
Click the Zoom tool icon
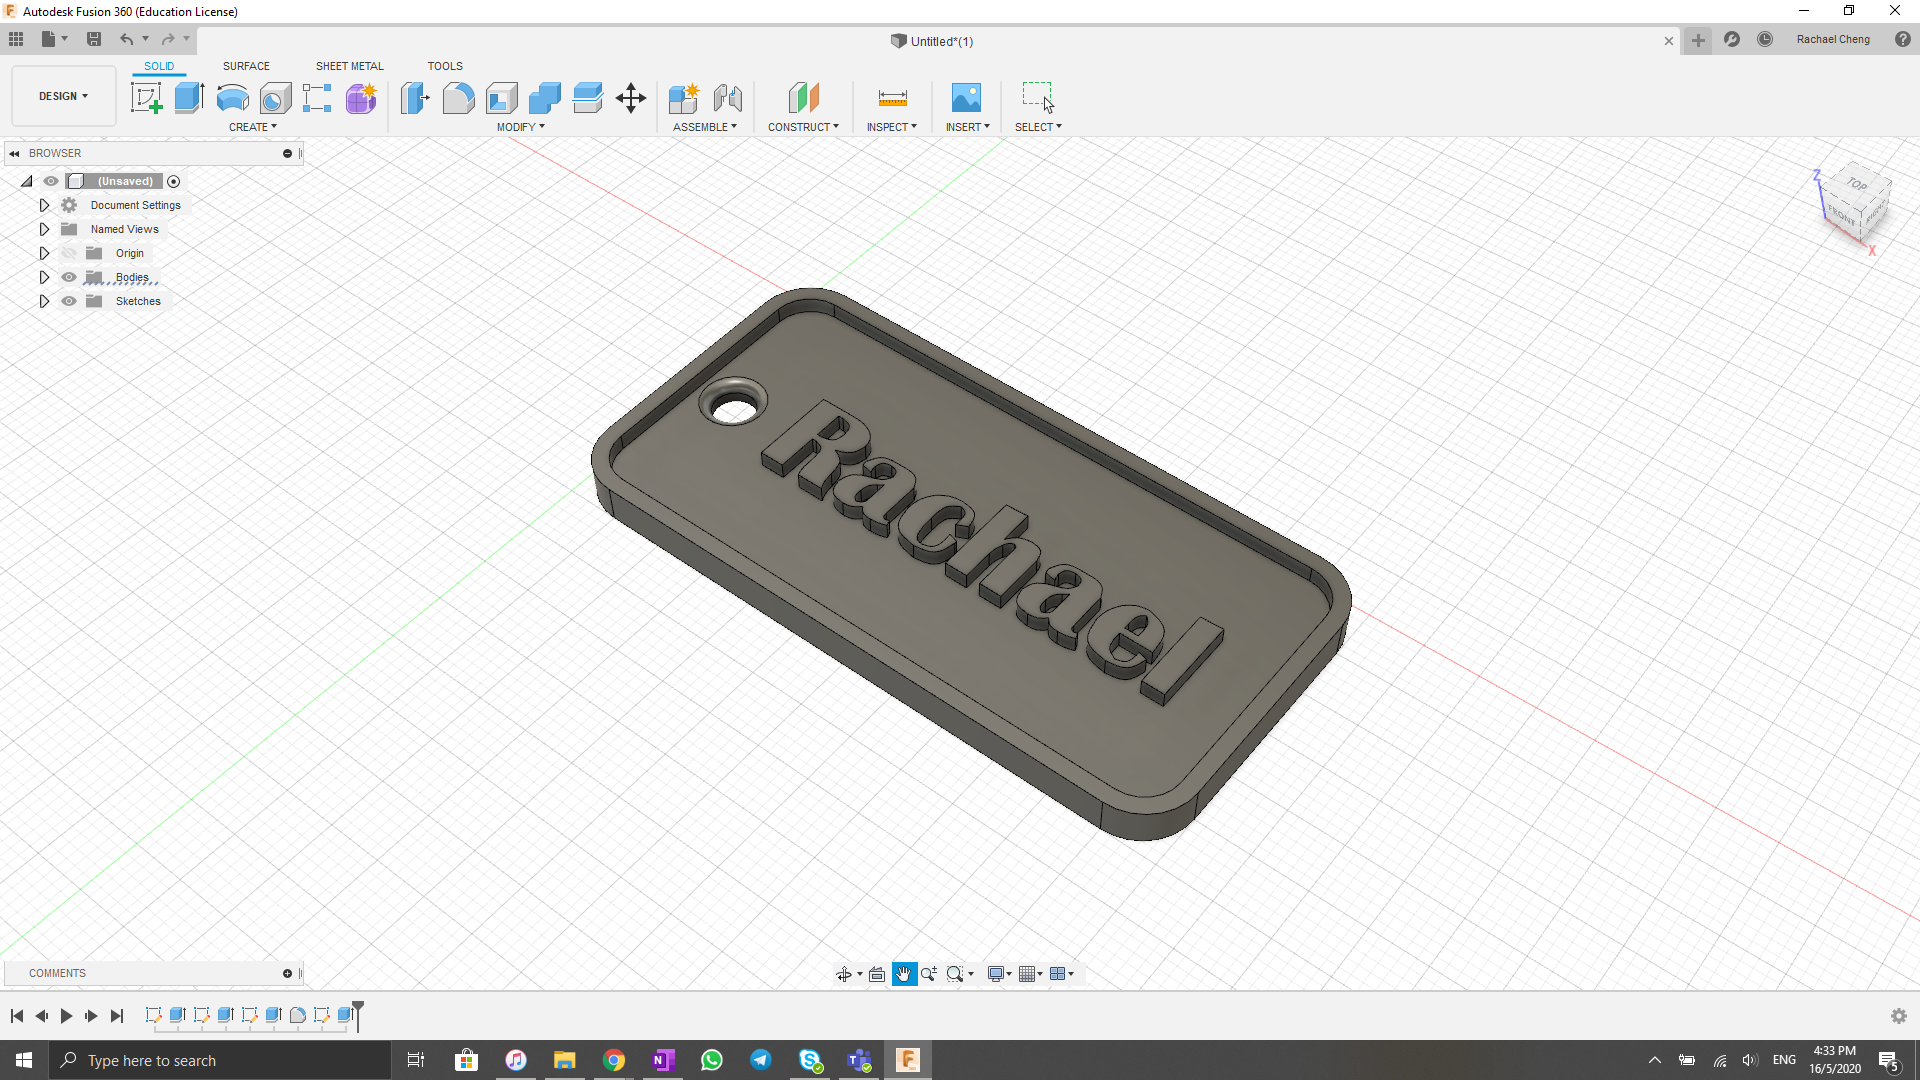pos(929,974)
